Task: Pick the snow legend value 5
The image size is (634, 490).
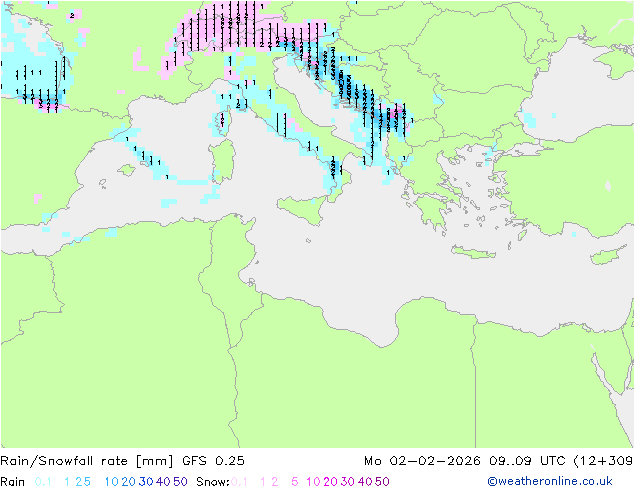Action: tap(295, 482)
